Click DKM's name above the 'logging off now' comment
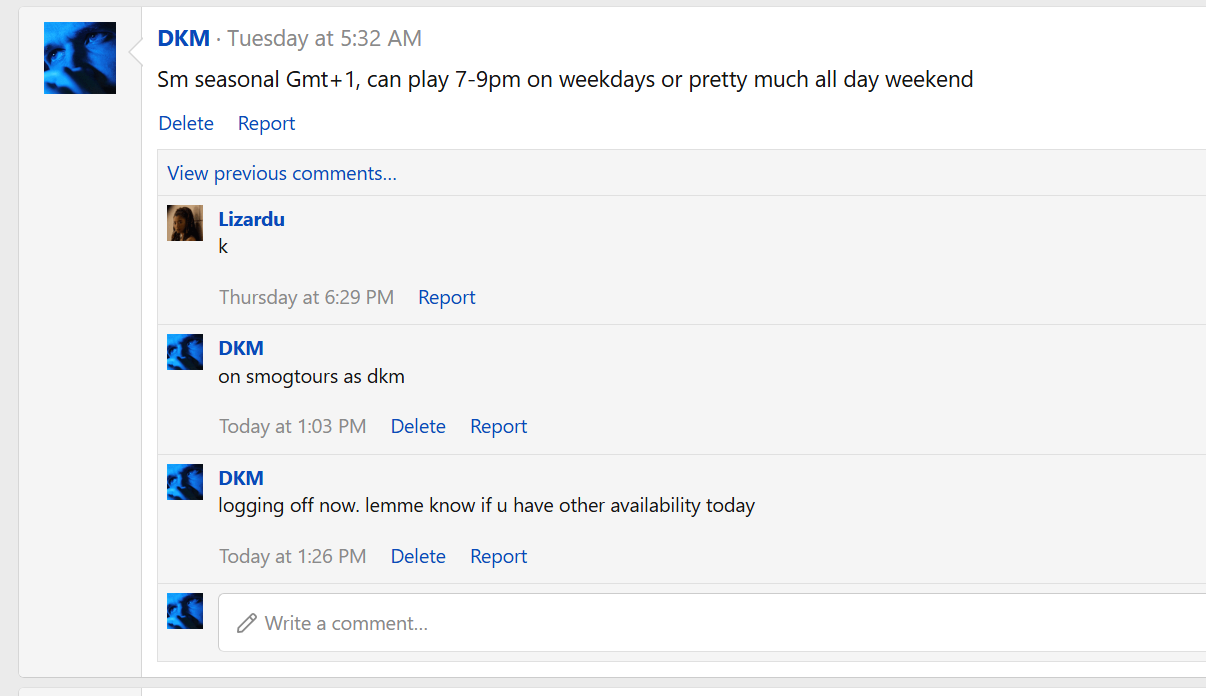Viewport: 1206px width, 696px height. pos(241,478)
